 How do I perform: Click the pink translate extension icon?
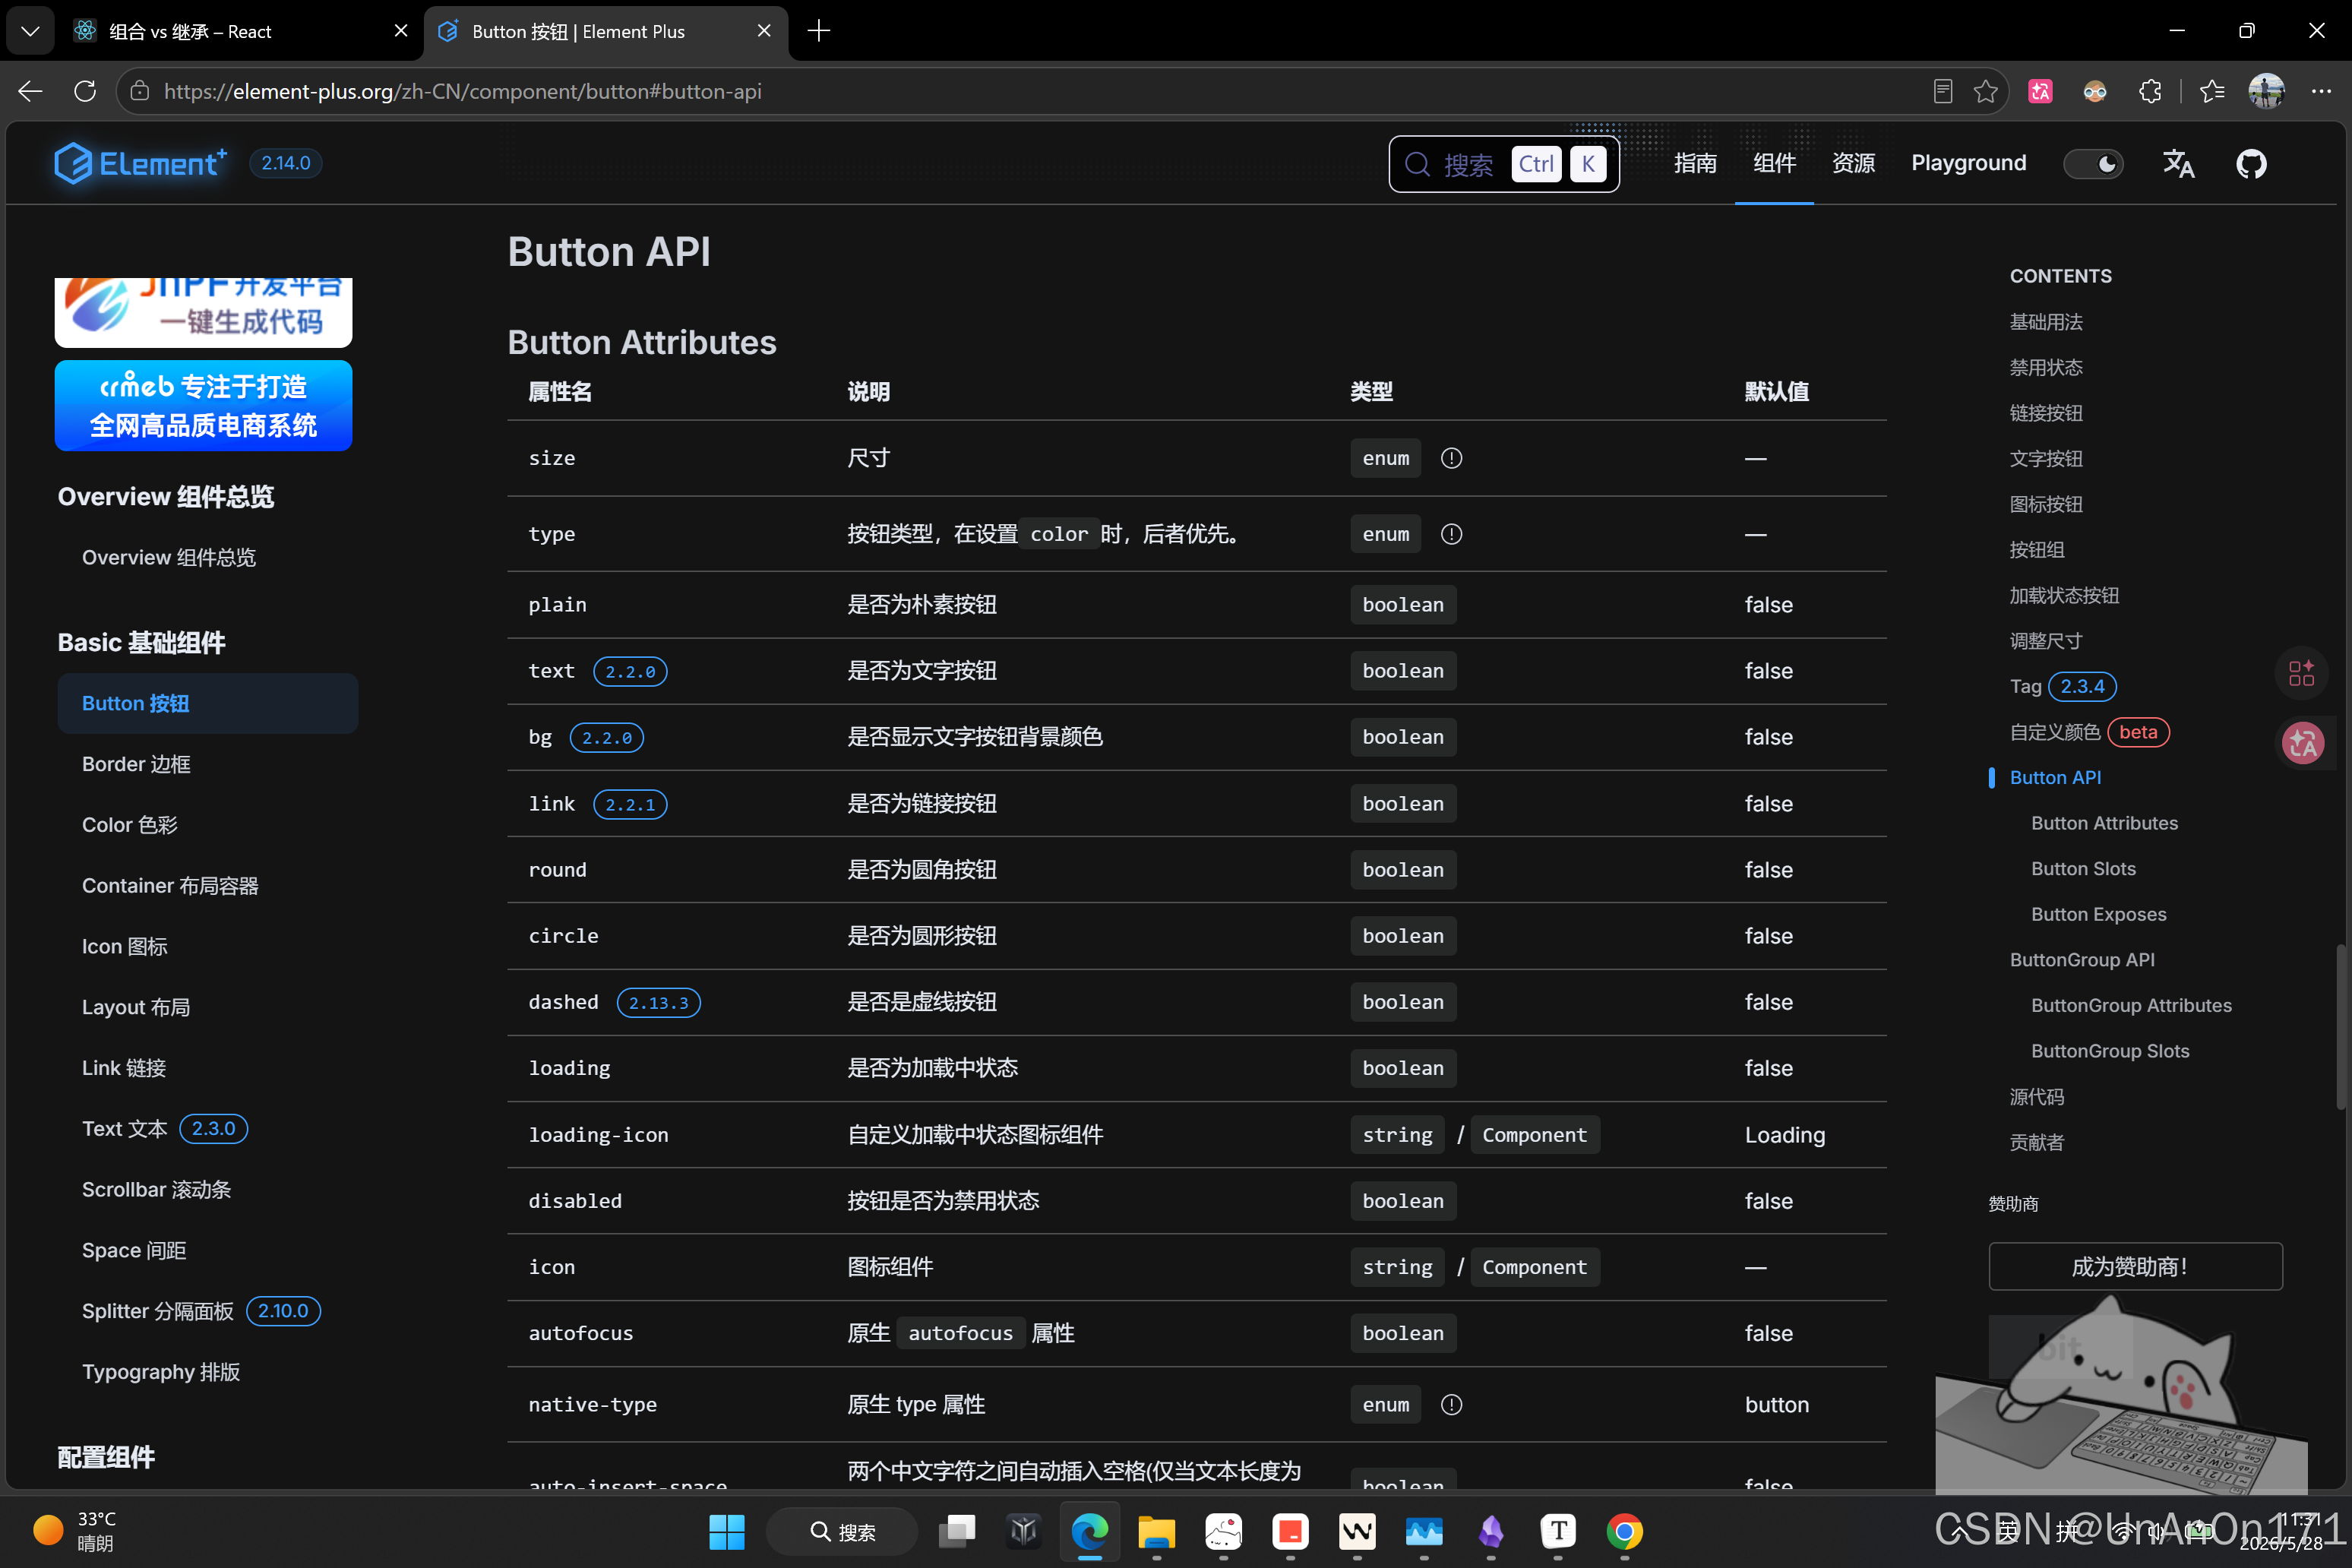click(x=2040, y=91)
